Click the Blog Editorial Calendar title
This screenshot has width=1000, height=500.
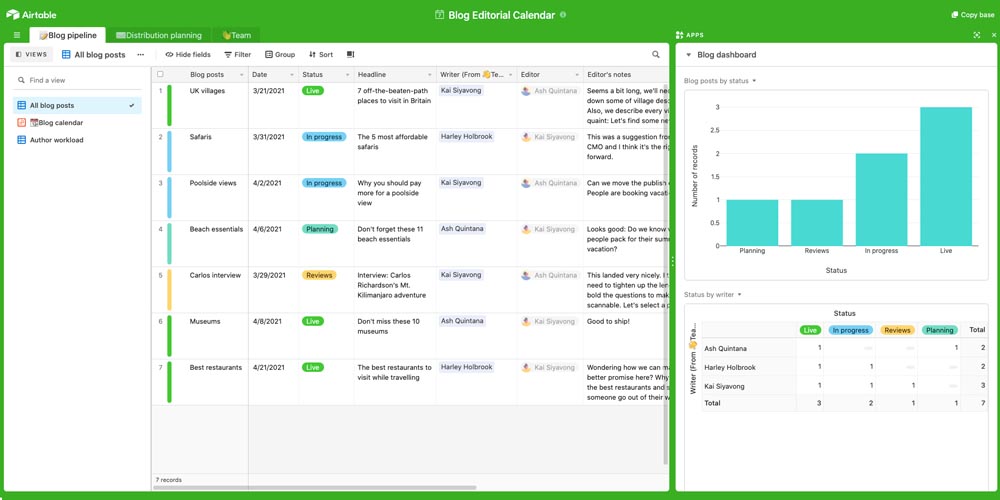501,15
